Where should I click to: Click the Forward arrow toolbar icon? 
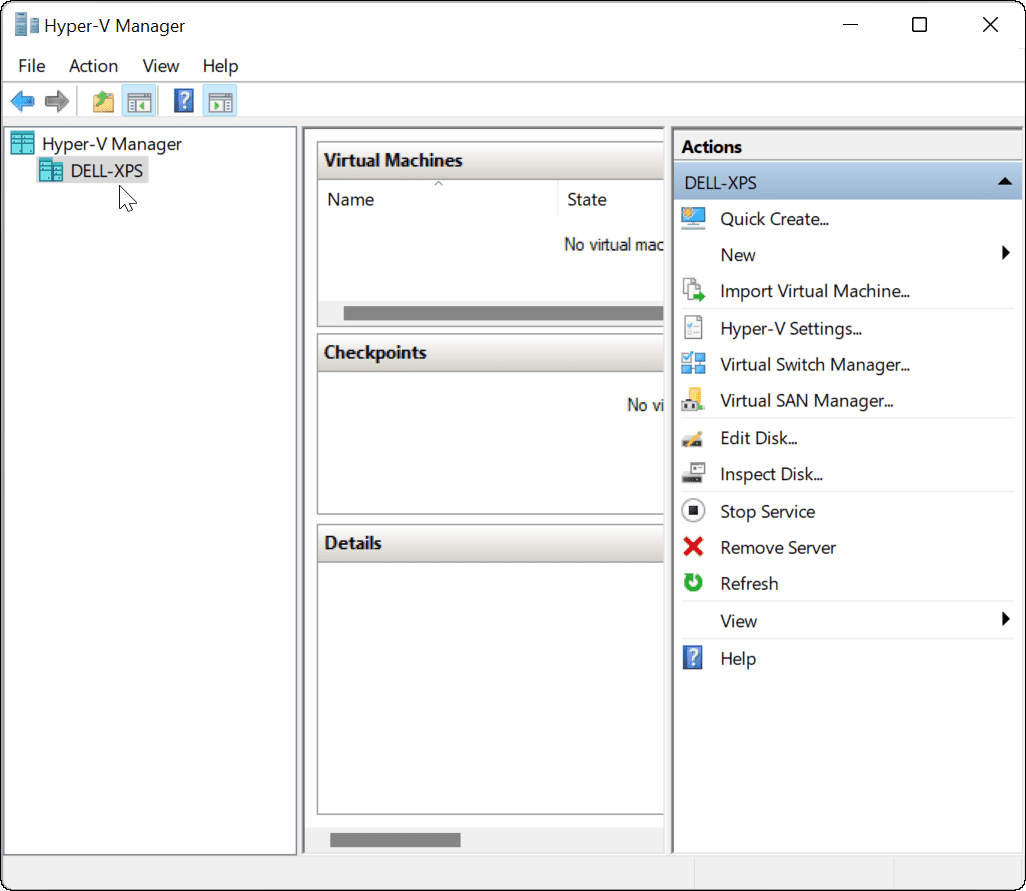coord(57,101)
